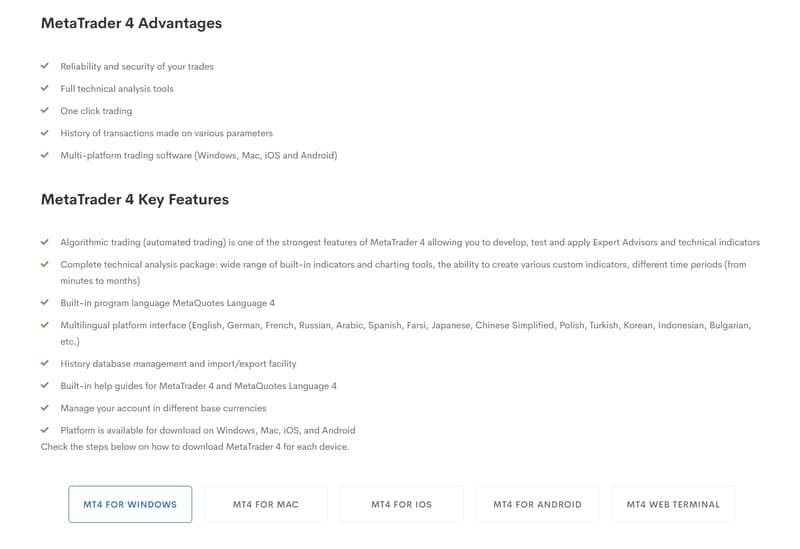Switch to the MT4 FOR MAC tab

click(266, 504)
